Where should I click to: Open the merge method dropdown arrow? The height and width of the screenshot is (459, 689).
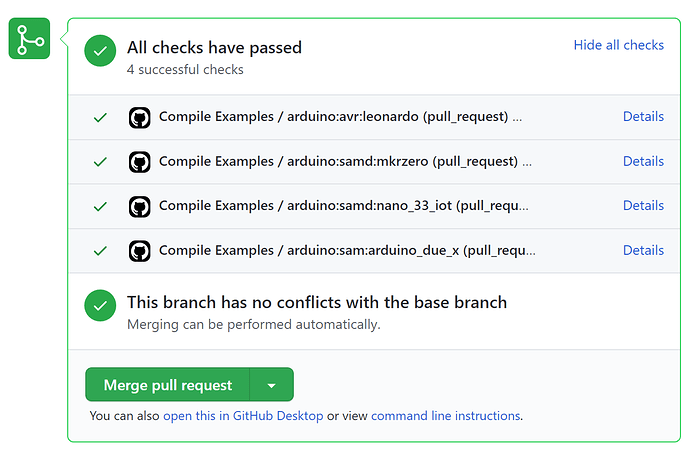tap(271, 385)
